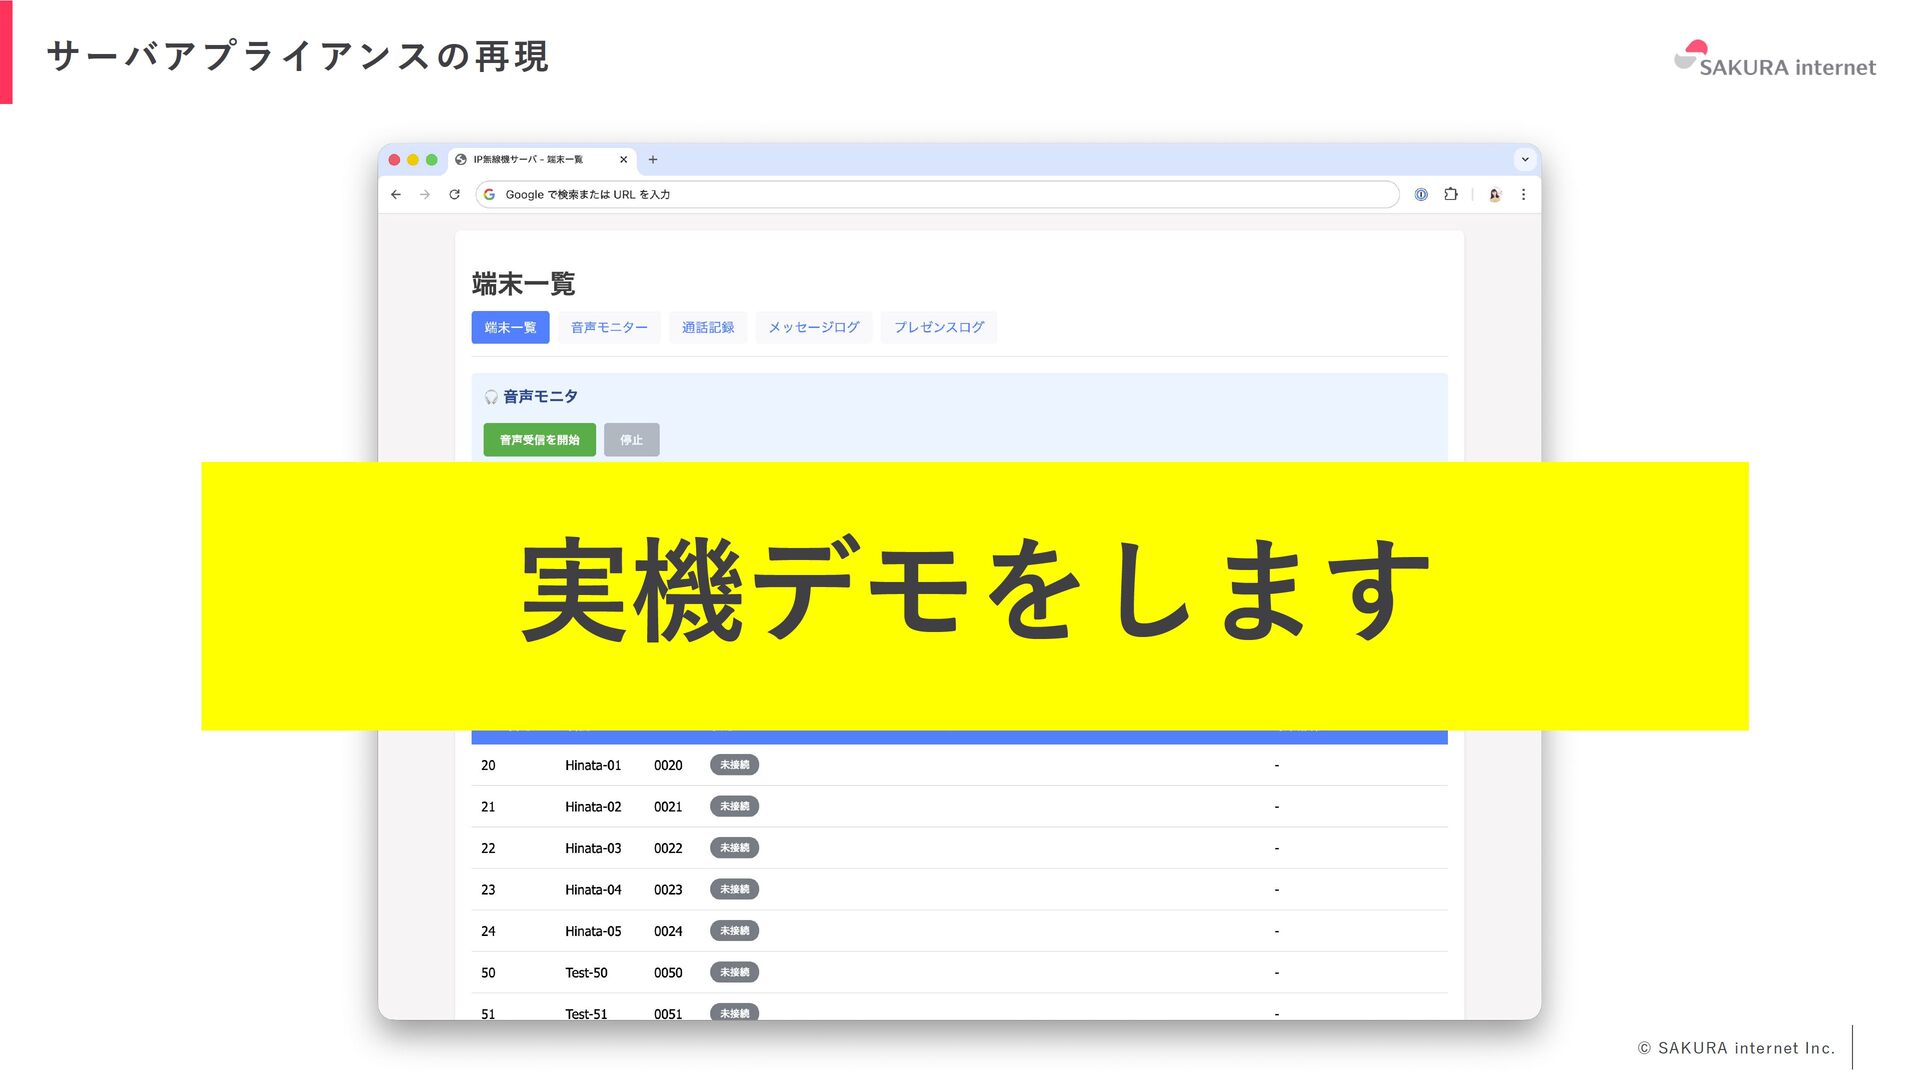
Task: Open the メッセージログ tab
Action: pyautogui.click(x=814, y=328)
